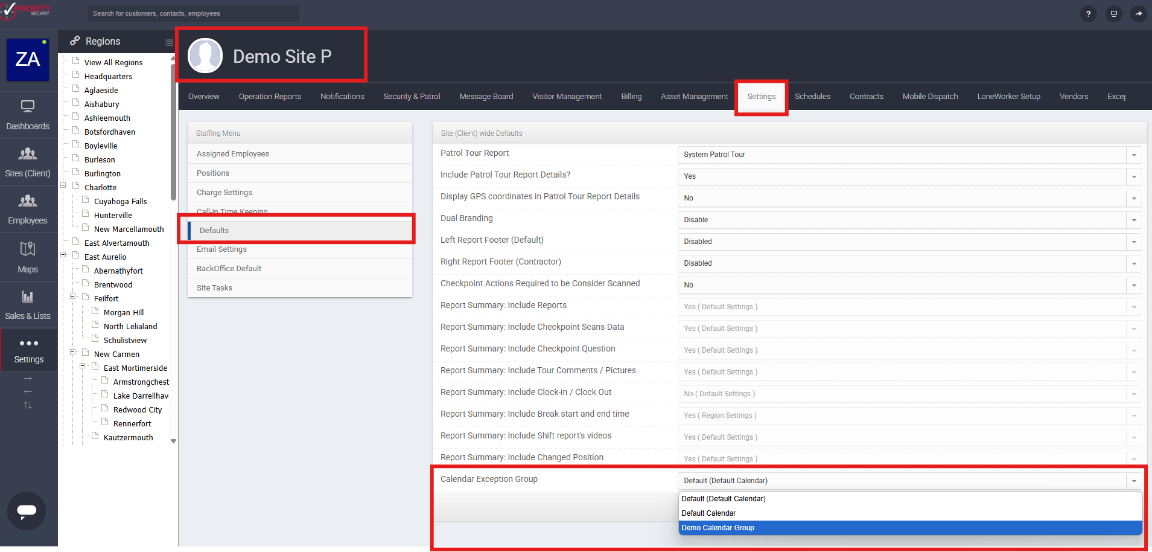Open the Vendors tab

tap(1073, 96)
